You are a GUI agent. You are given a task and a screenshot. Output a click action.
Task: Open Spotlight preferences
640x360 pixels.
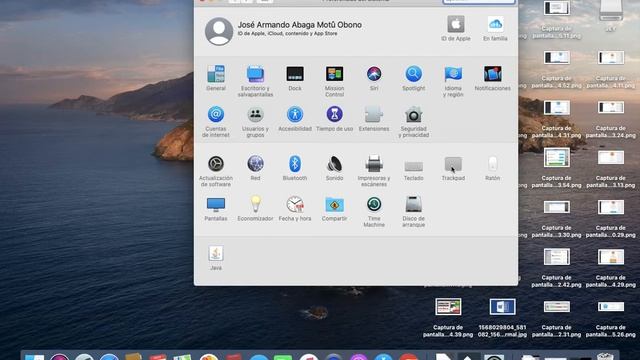[413, 74]
